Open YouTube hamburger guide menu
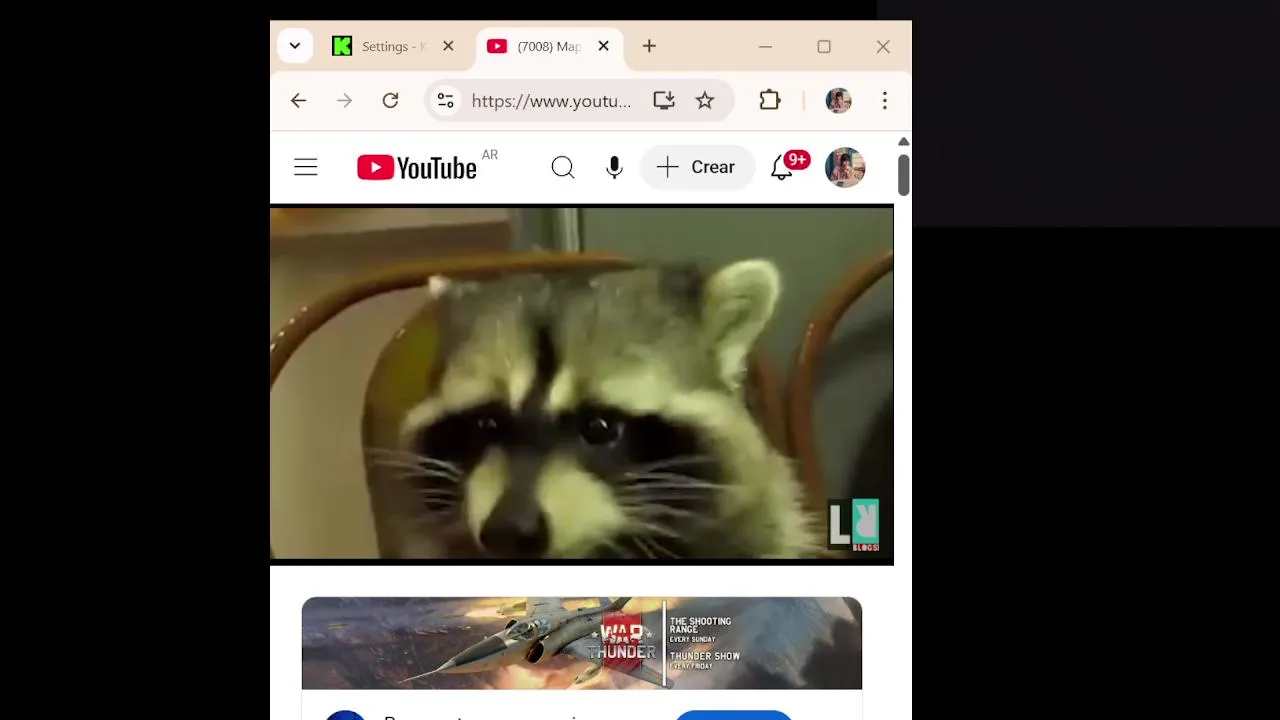Screen dimensions: 1280x720 [306, 167]
